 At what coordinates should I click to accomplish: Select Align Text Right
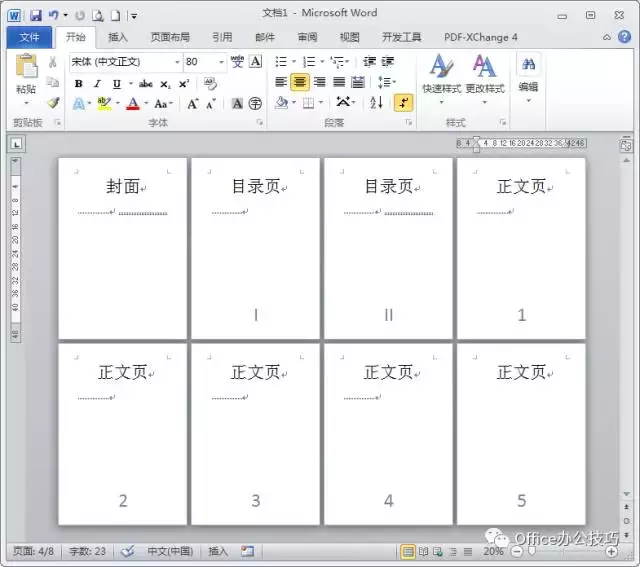320,82
